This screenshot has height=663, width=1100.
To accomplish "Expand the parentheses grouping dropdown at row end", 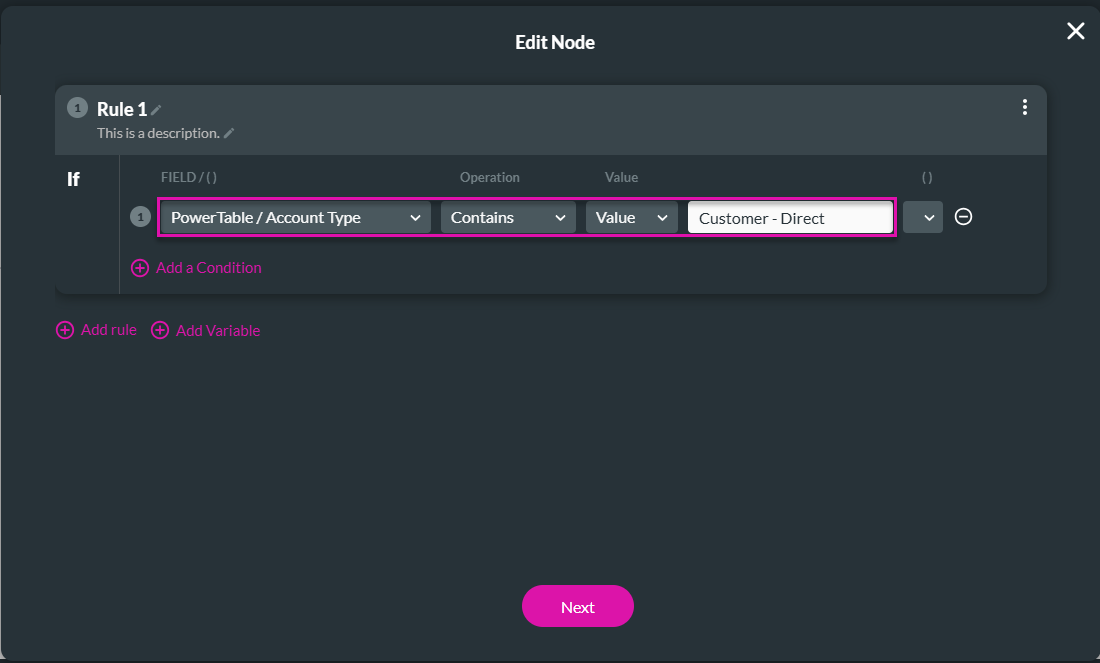I will (x=922, y=217).
